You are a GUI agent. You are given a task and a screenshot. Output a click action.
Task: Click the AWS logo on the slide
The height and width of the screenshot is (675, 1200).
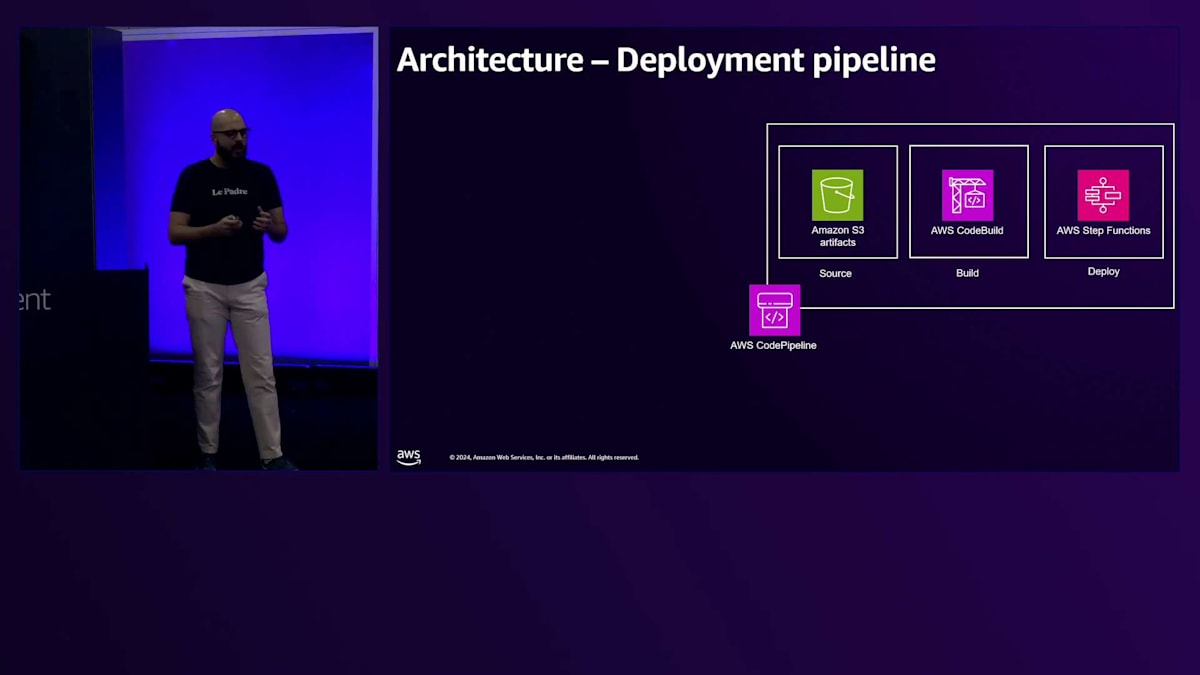(x=409, y=457)
